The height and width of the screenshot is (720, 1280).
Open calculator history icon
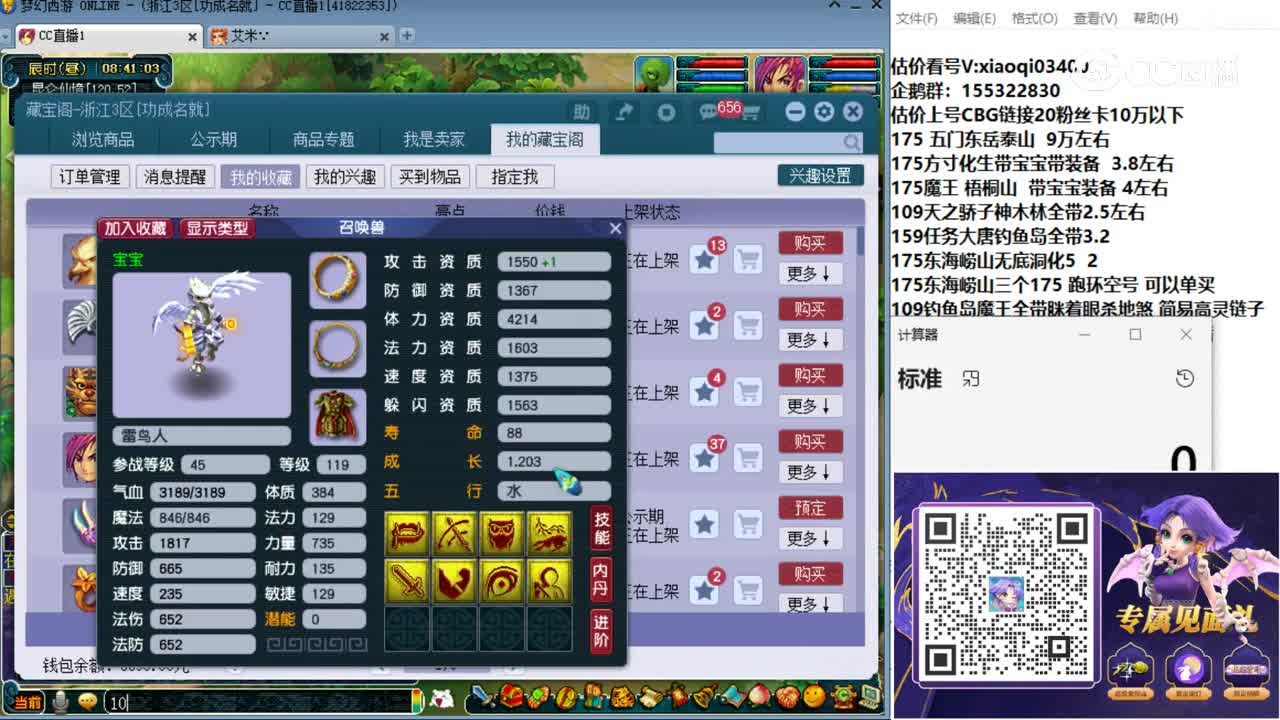[x=1185, y=378]
